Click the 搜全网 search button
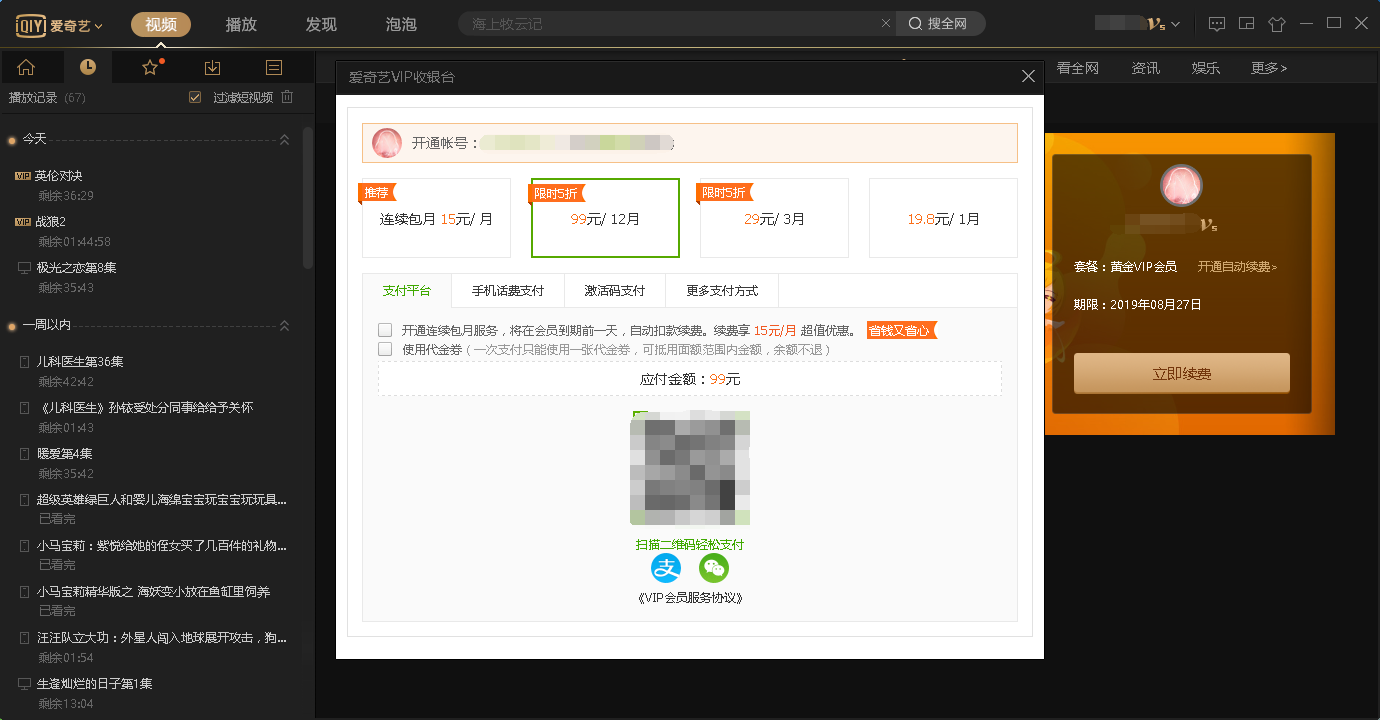Screen dimensions: 1380x720 [939, 24]
